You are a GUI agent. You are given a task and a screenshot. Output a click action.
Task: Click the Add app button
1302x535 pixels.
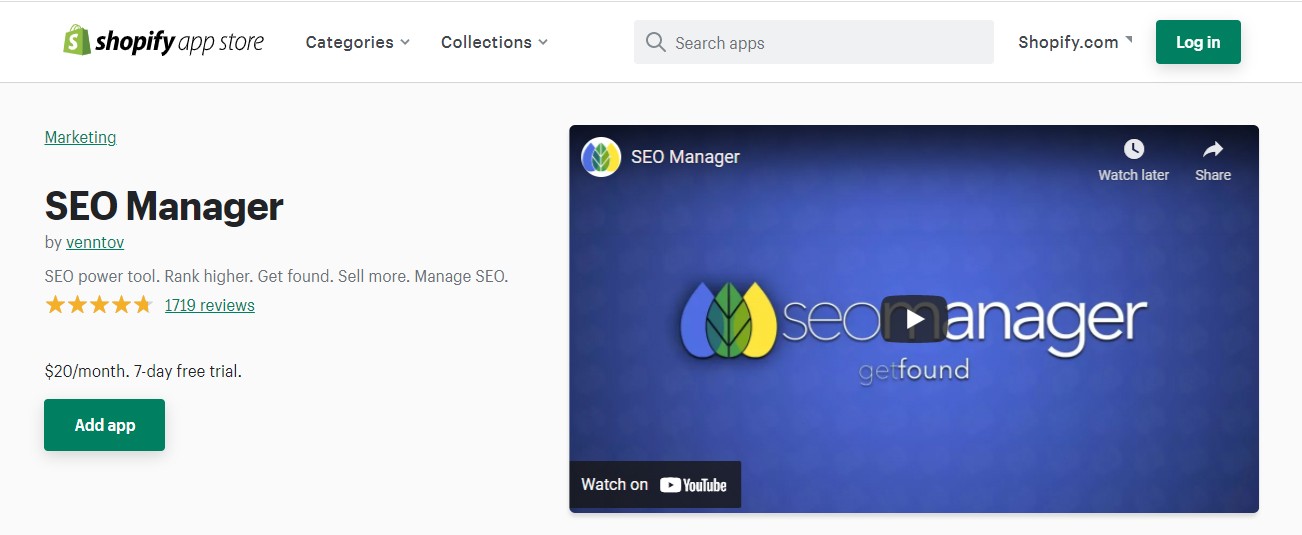[x=104, y=425]
